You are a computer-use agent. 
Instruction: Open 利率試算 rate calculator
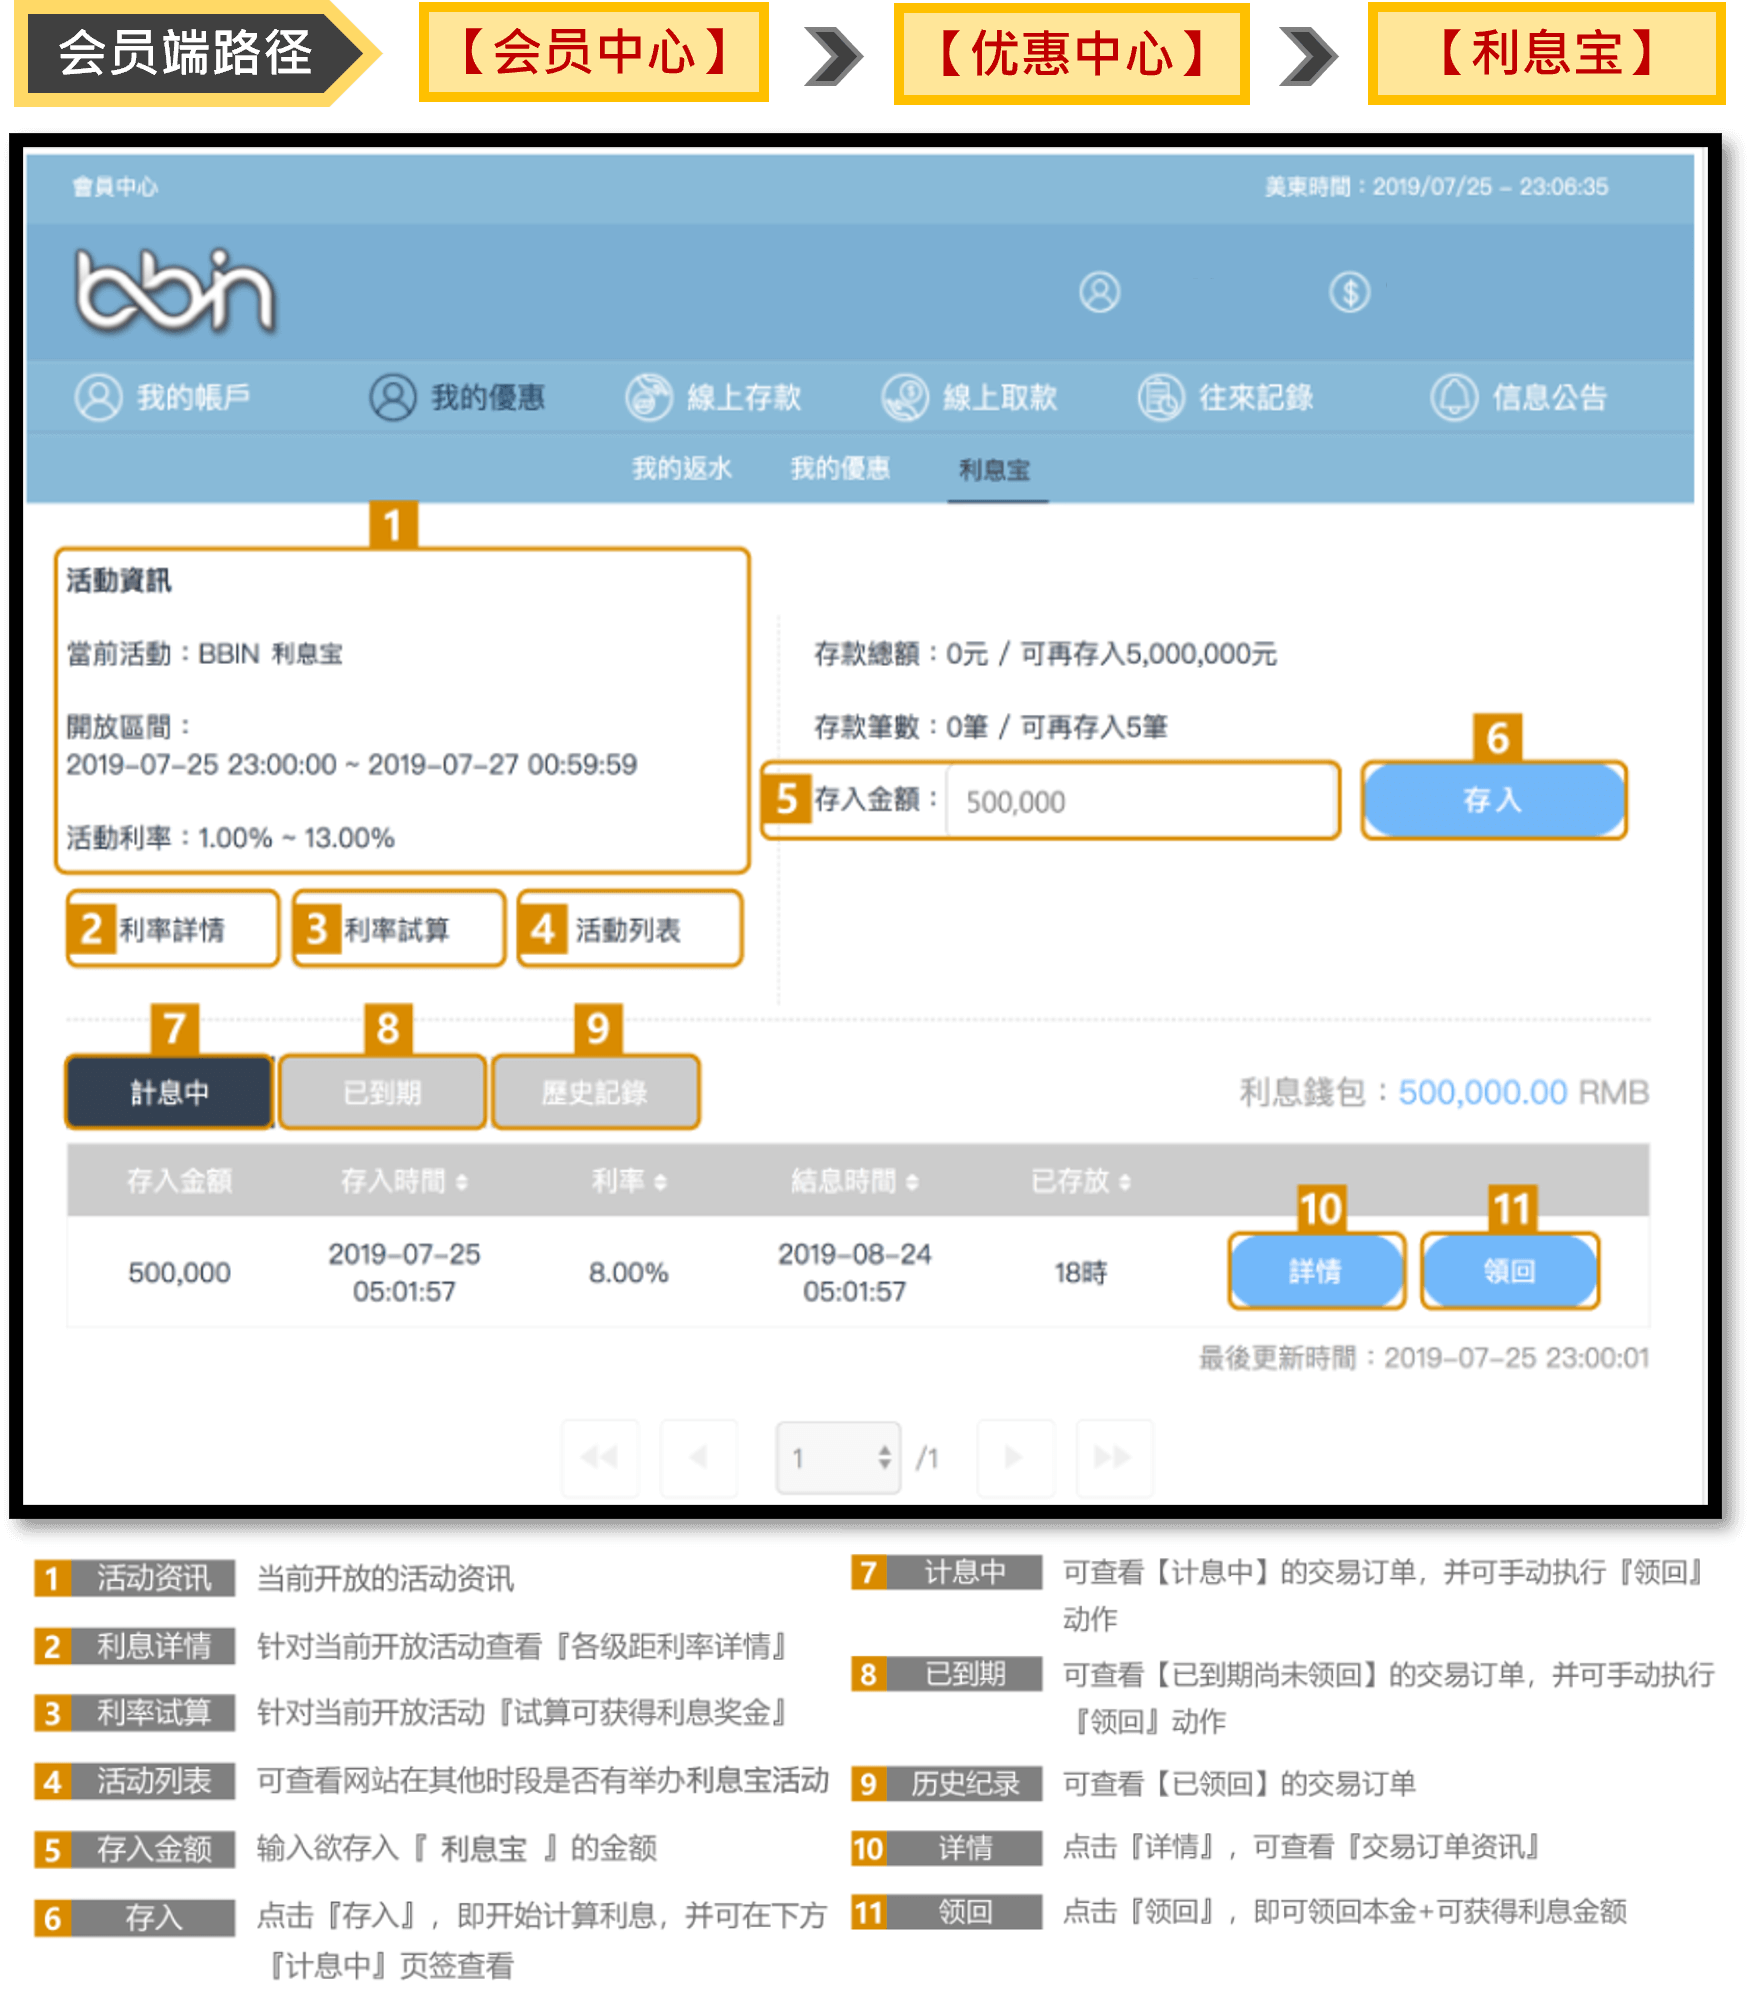[398, 929]
